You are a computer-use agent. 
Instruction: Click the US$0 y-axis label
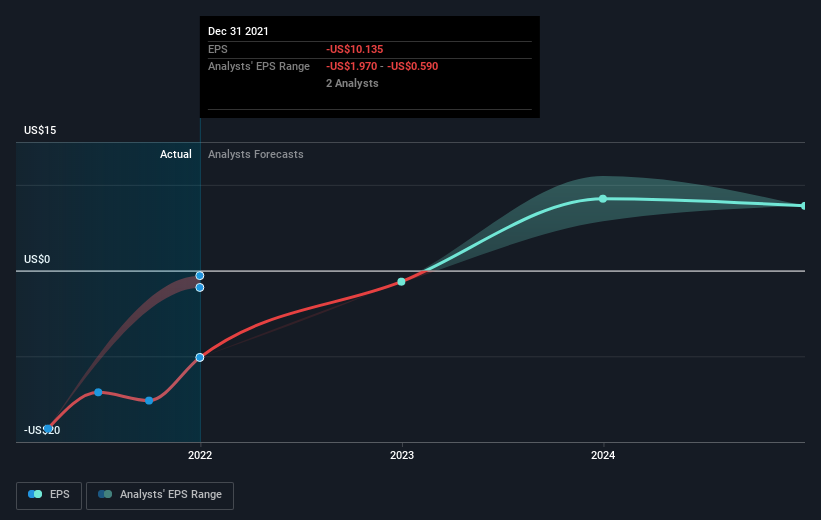[37, 259]
